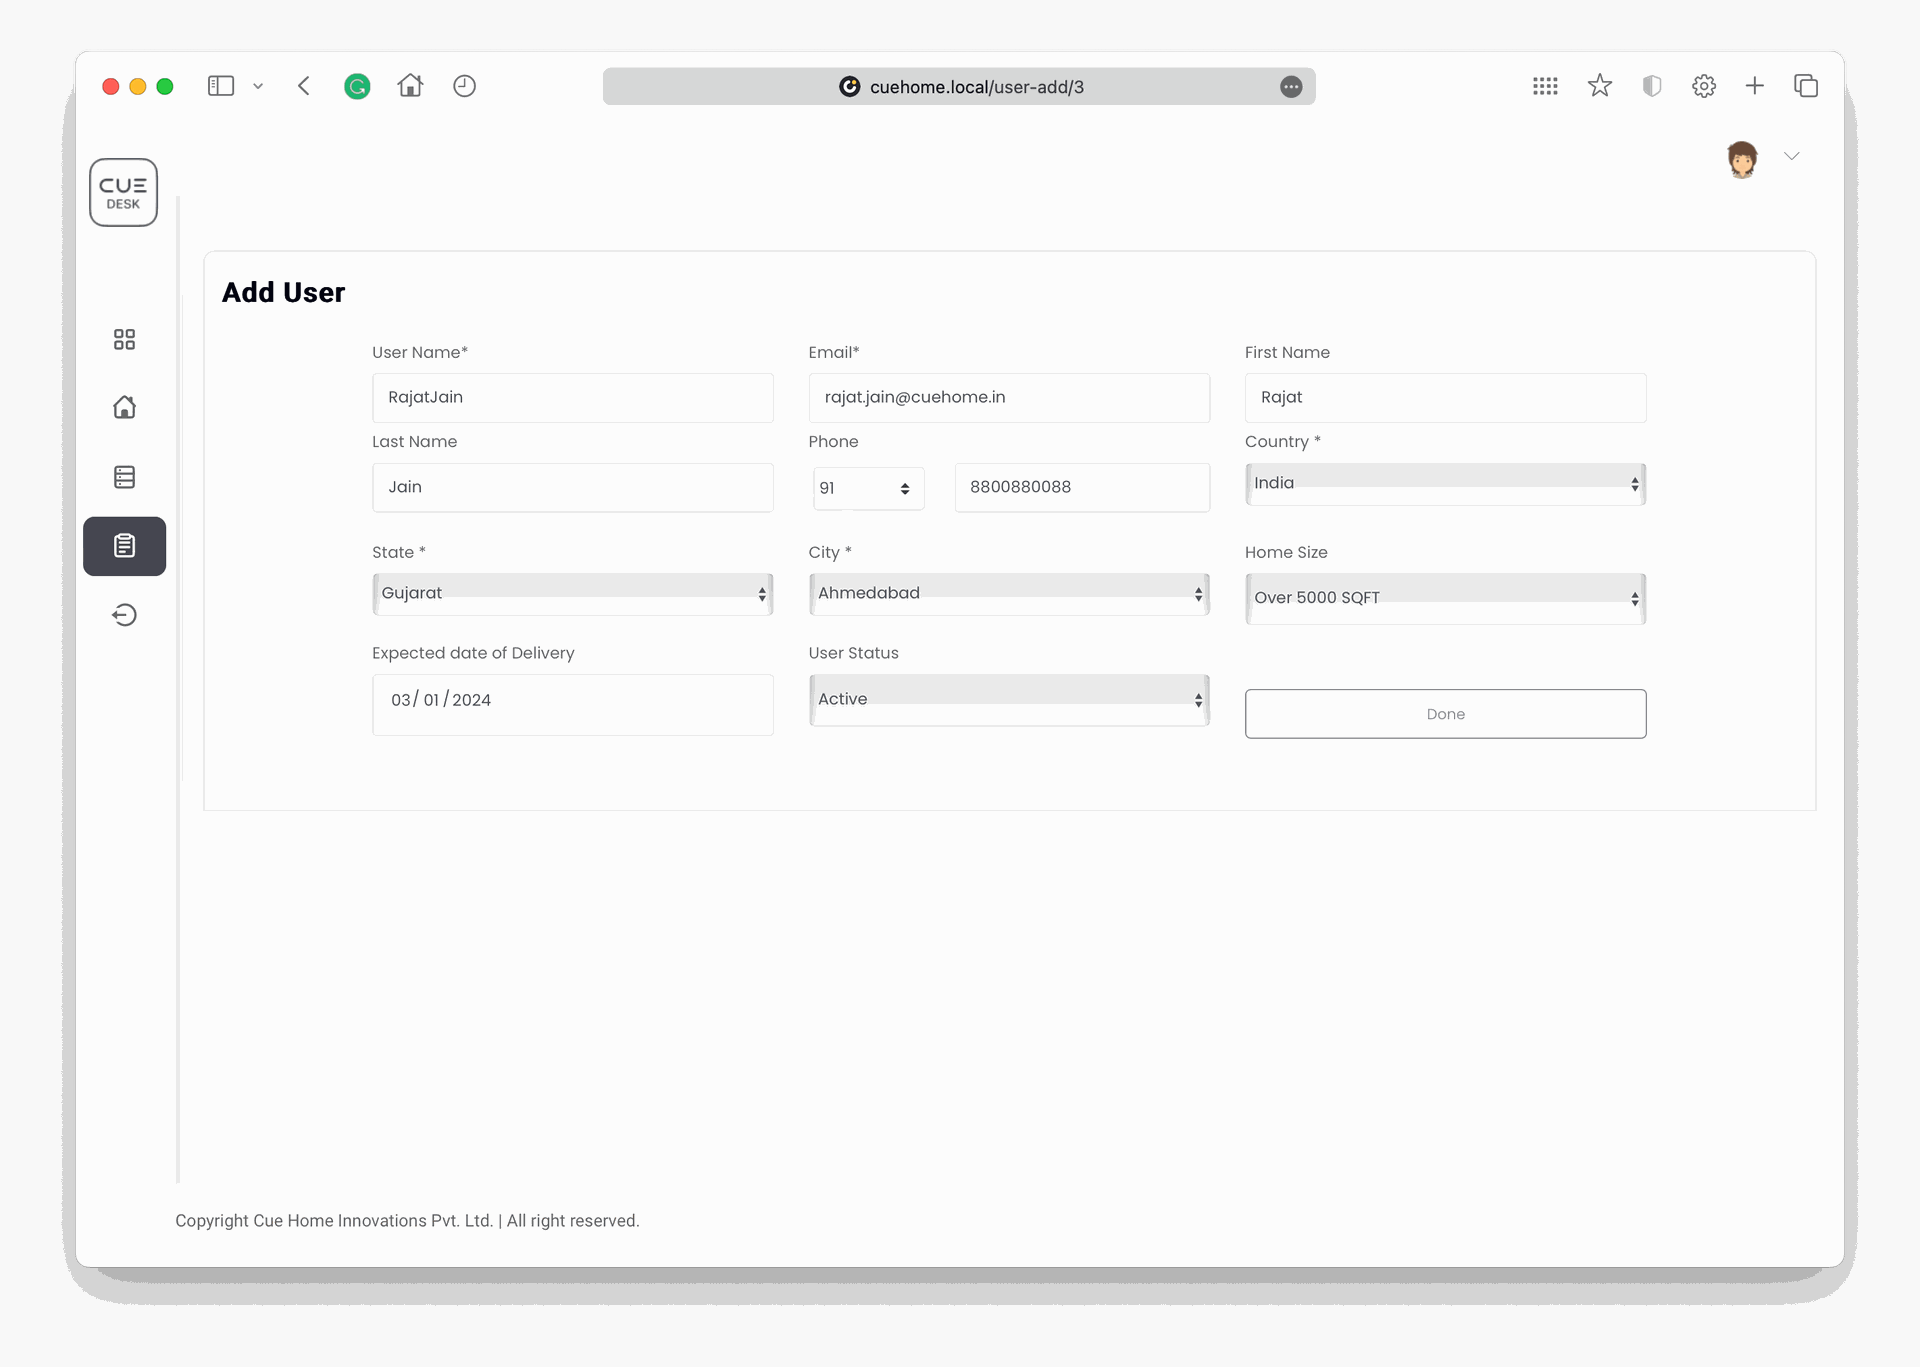Expand the user avatar menu chevron

(x=1791, y=156)
